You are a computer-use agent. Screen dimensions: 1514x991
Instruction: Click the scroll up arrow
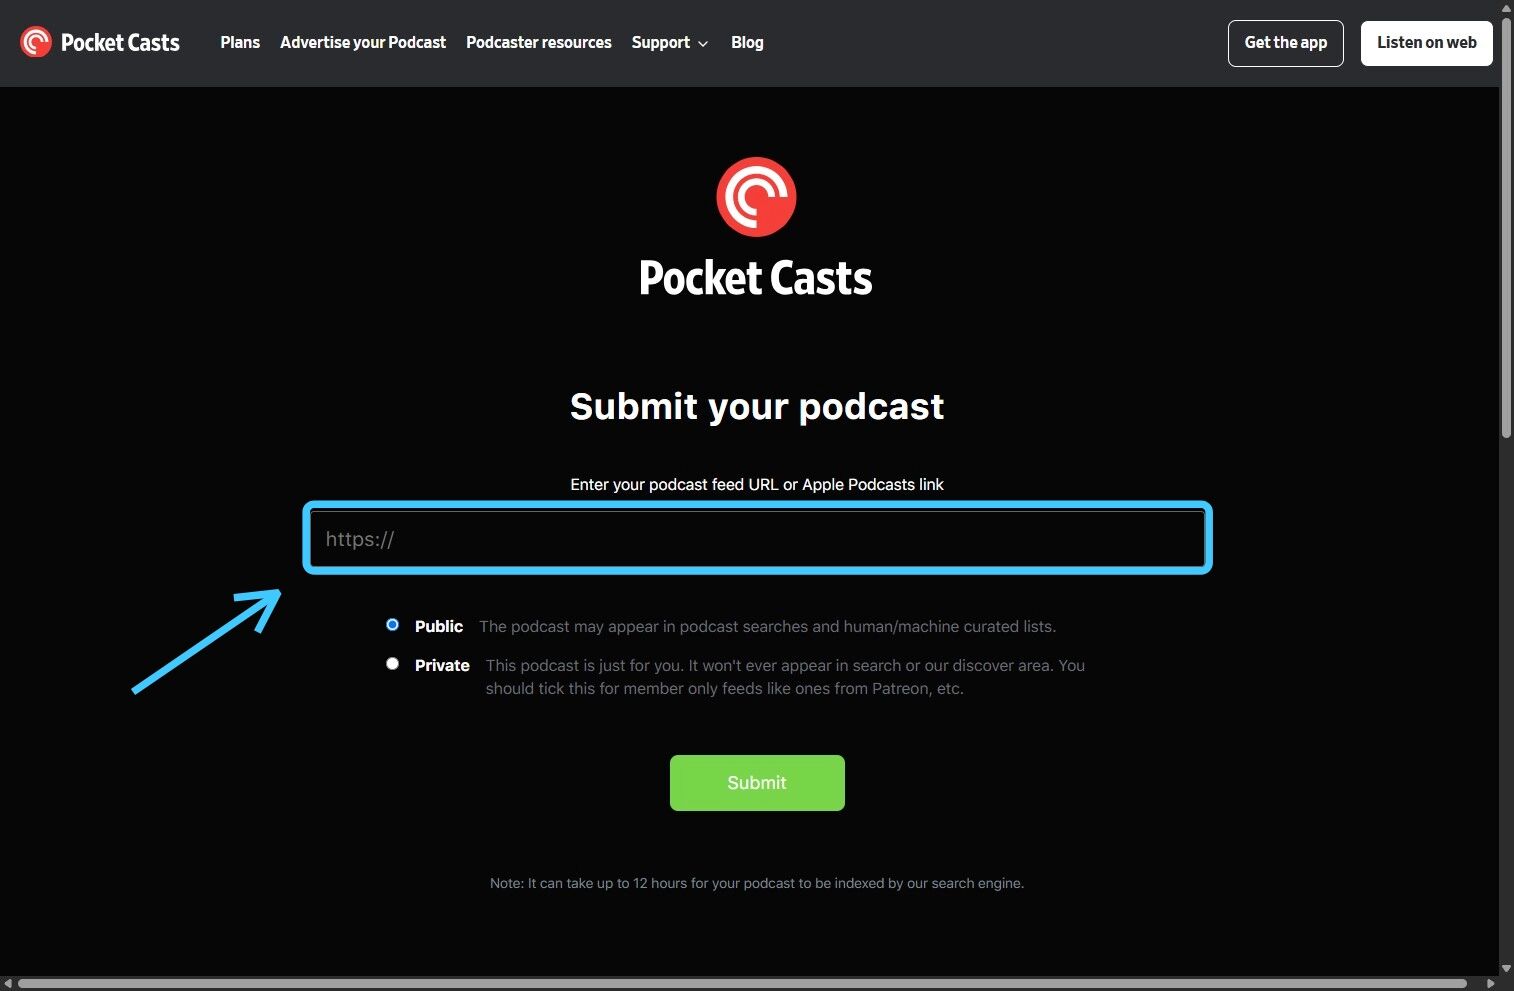1506,7
